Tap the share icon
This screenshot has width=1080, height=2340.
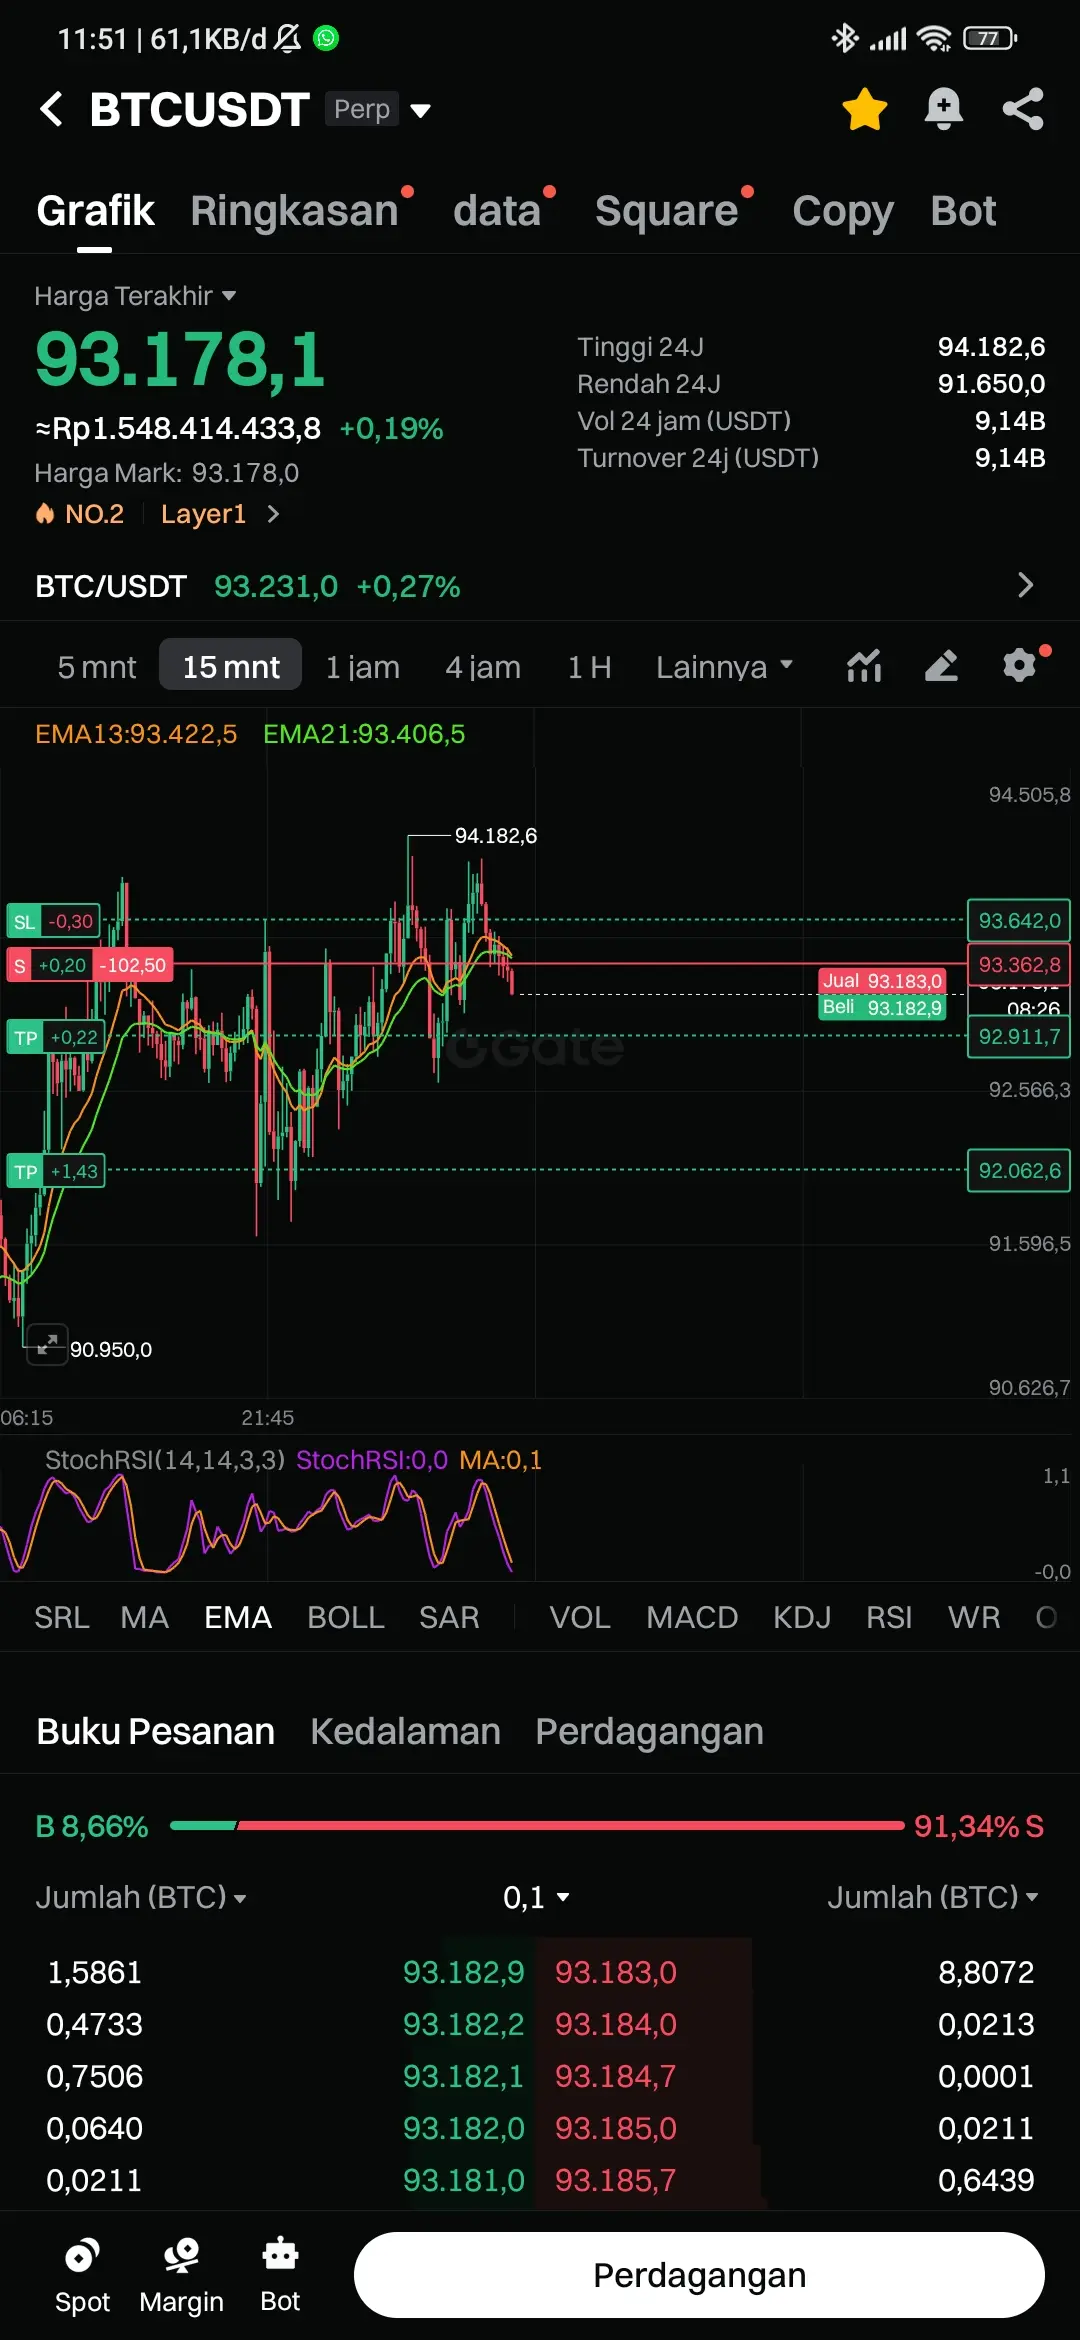[x=1023, y=109]
